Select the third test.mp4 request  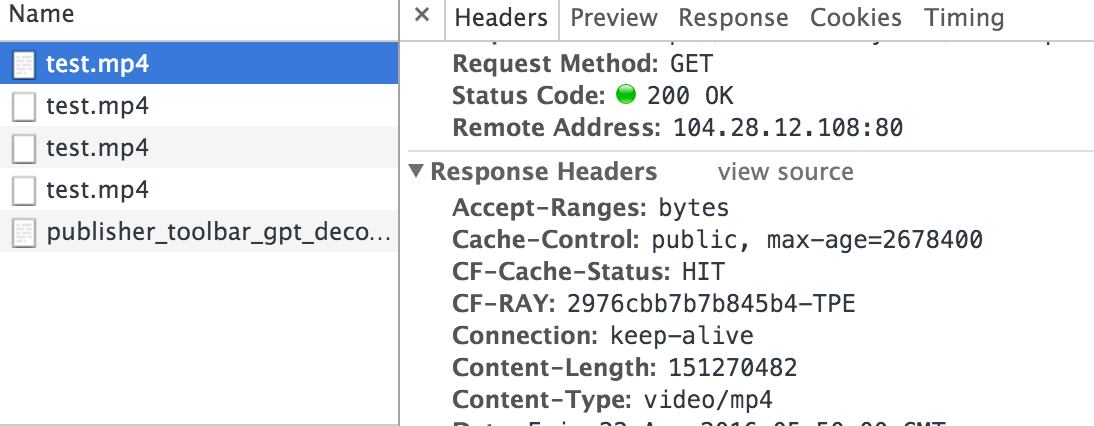199,148
